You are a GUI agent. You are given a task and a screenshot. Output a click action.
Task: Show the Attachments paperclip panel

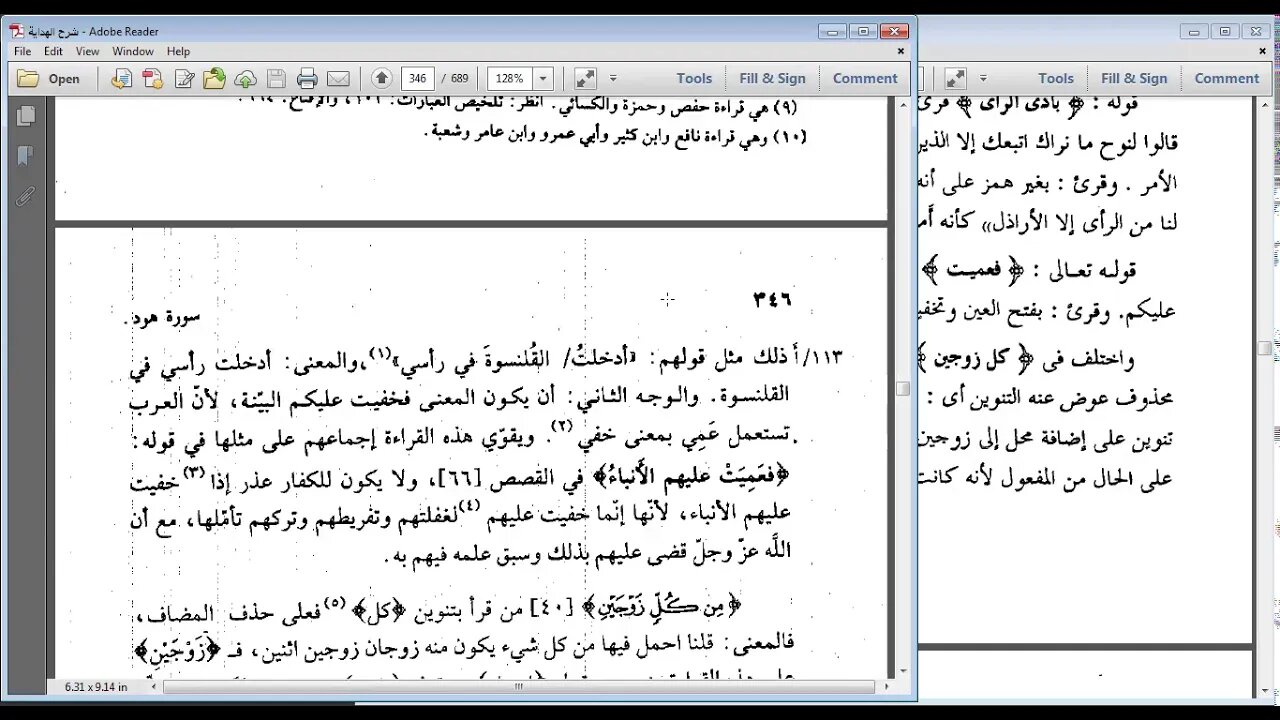(25, 196)
